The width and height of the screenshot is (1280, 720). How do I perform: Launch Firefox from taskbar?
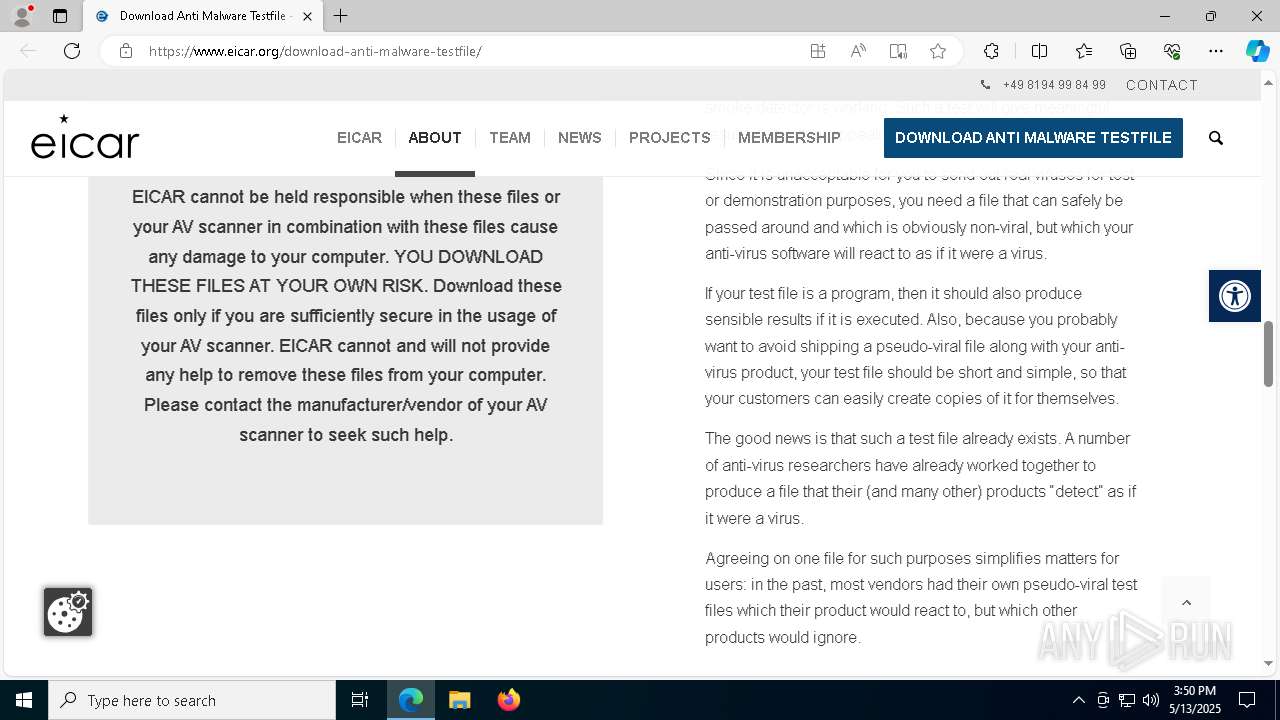pos(509,700)
